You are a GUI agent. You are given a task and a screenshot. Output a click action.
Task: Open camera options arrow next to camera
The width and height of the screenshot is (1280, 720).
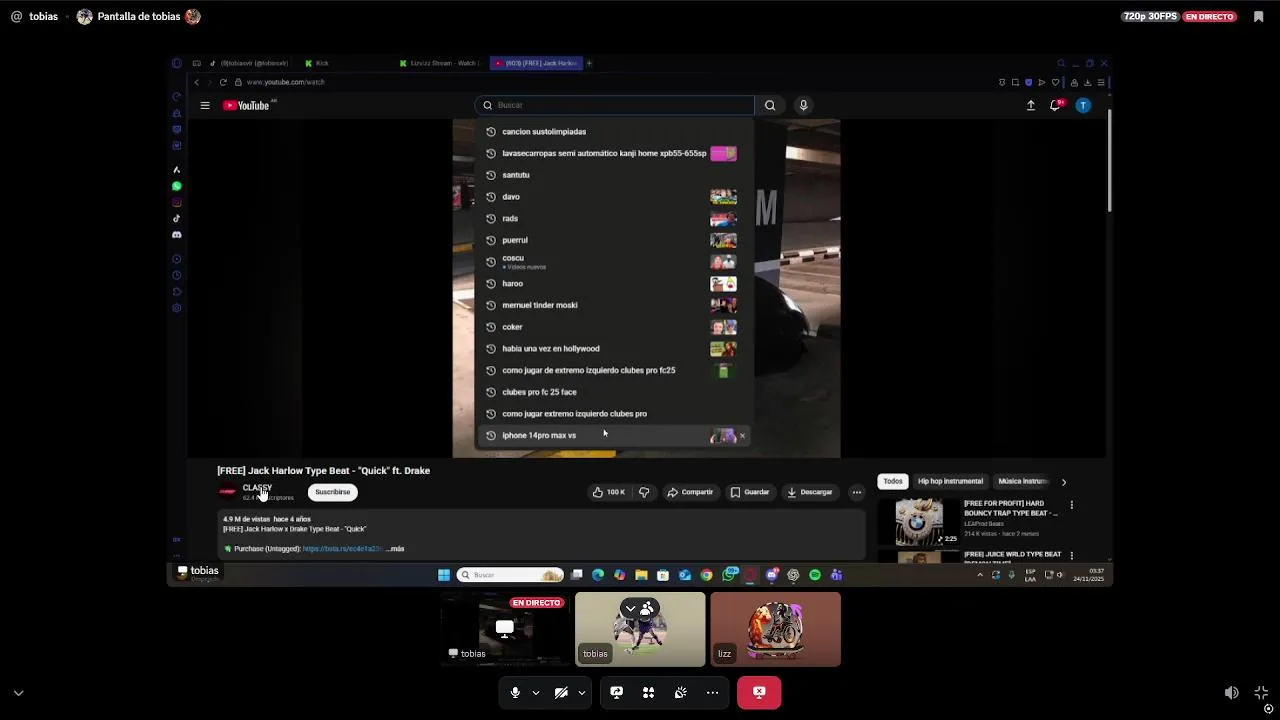pyautogui.click(x=581, y=692)
